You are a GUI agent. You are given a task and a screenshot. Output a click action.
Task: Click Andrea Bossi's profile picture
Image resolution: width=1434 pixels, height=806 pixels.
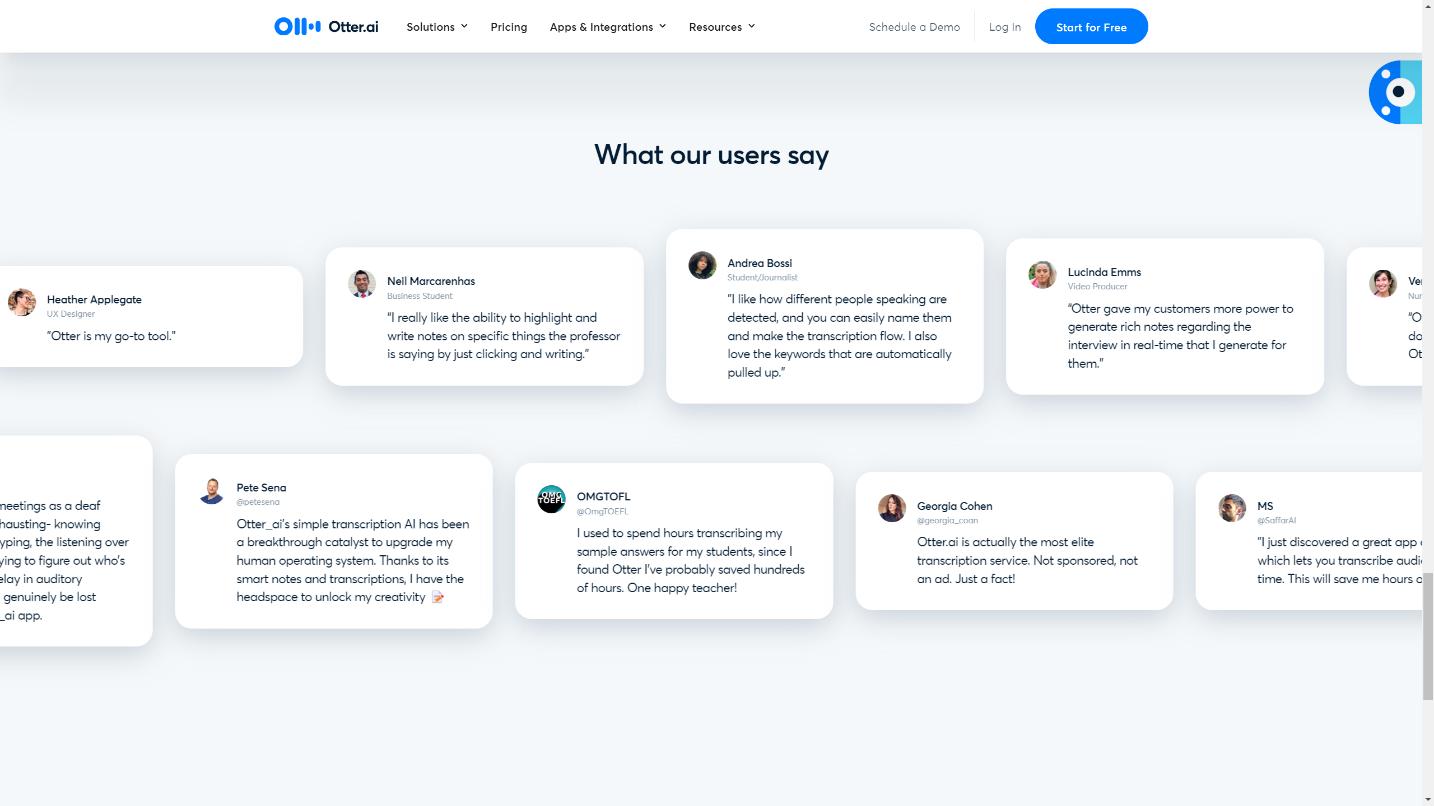pos(702,265)
